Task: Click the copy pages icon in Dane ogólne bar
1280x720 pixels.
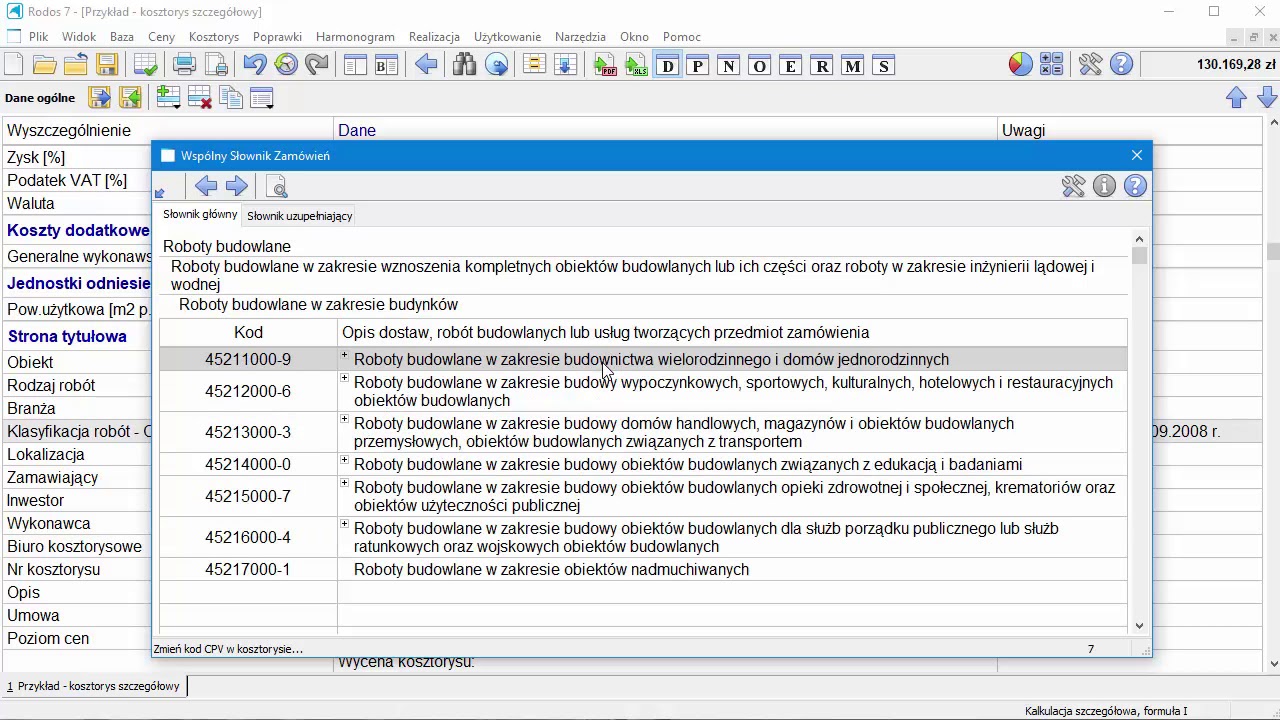Action: (231, 97)
